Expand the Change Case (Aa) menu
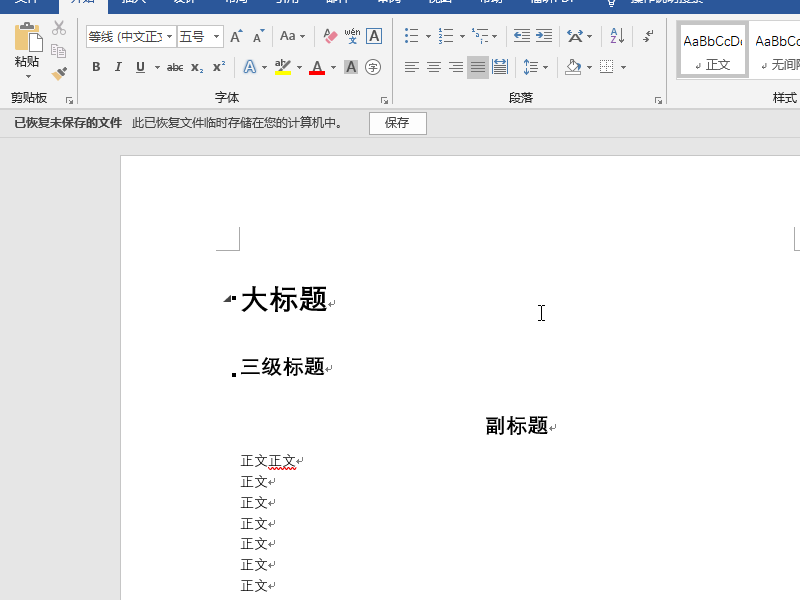 (292, 36)
